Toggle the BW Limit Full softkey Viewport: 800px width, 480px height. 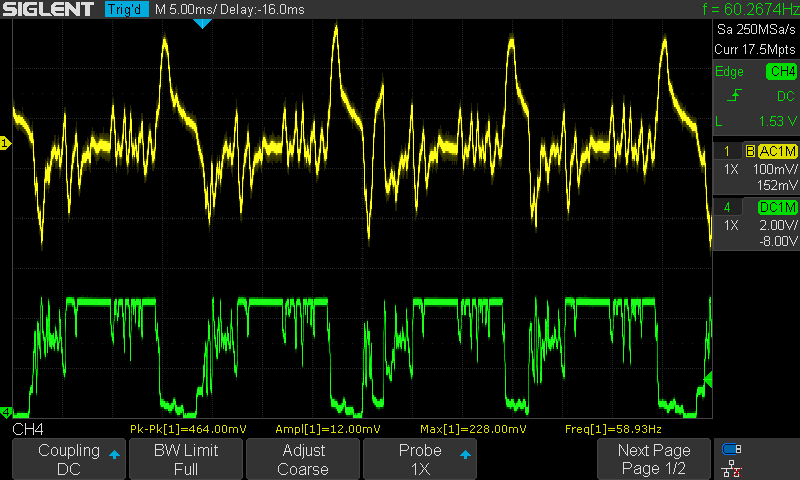tap(186, 459)
